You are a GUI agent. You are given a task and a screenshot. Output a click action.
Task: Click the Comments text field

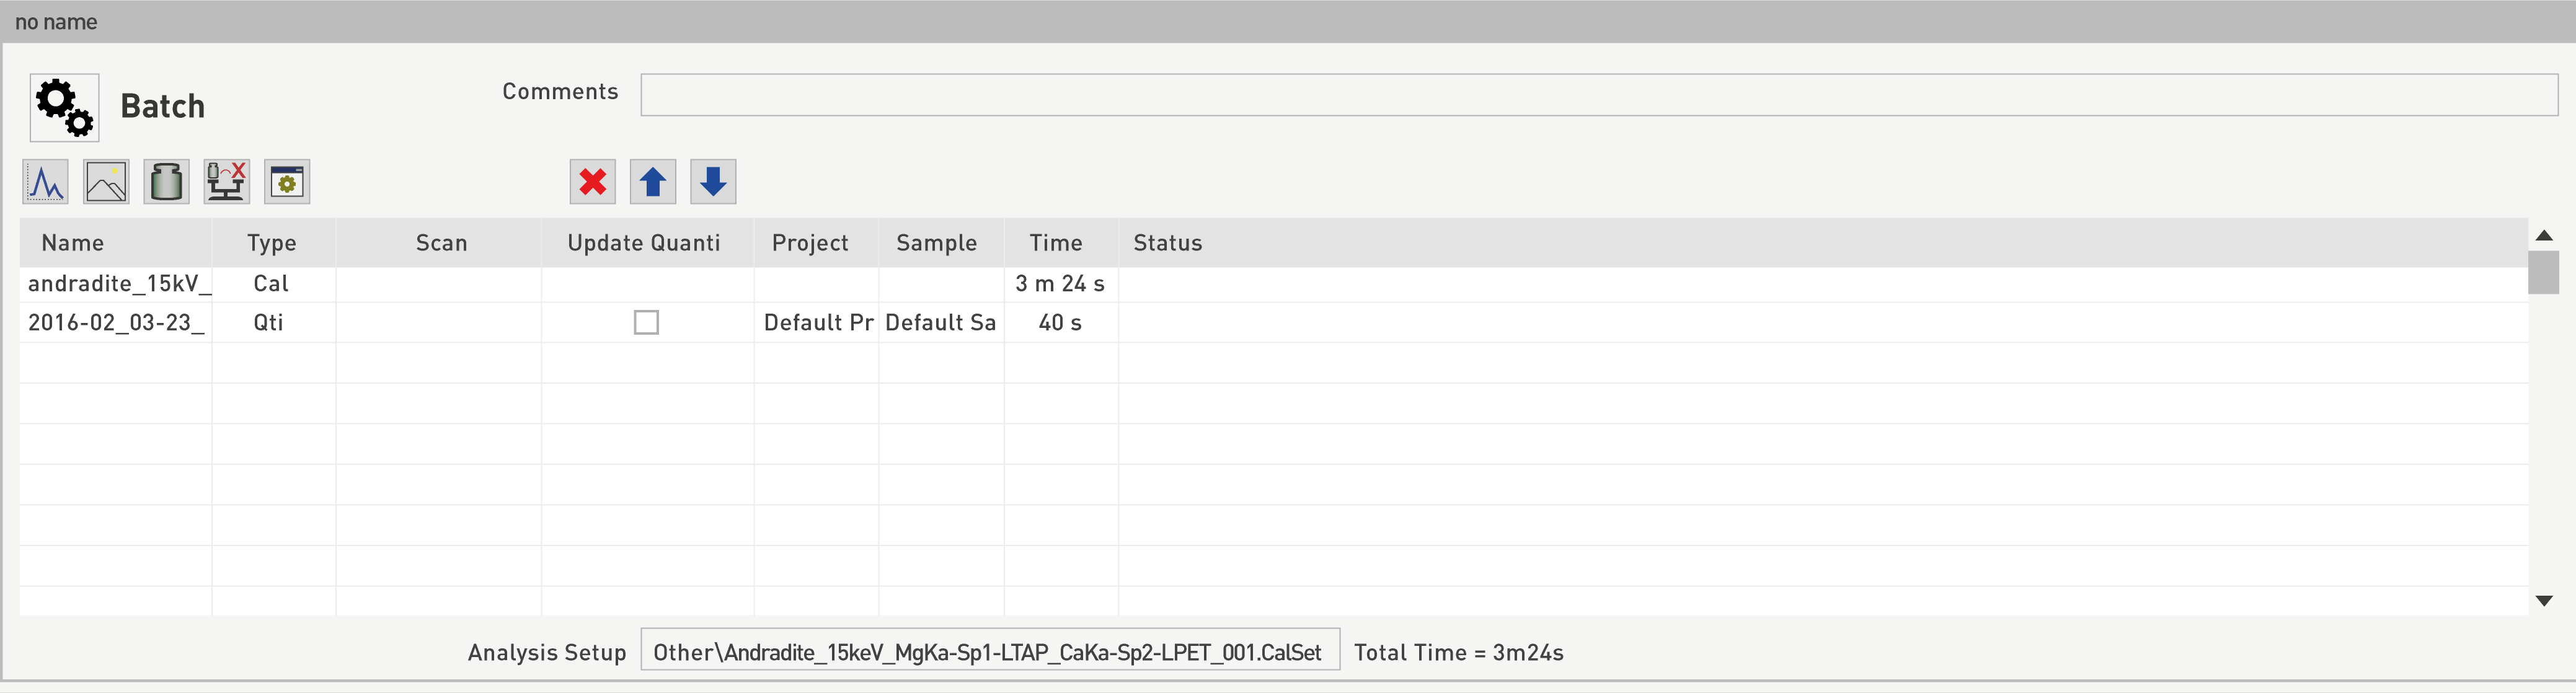[1598, 95]
